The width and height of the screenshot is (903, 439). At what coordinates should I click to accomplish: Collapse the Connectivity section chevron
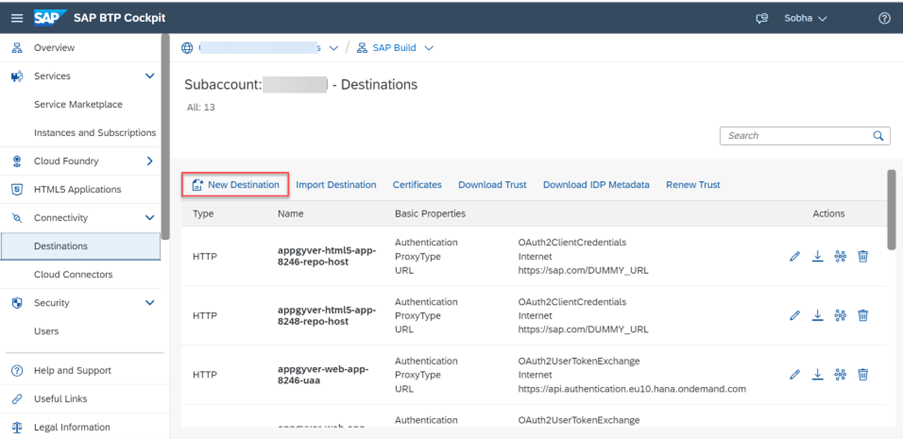[x=150, y=218]
